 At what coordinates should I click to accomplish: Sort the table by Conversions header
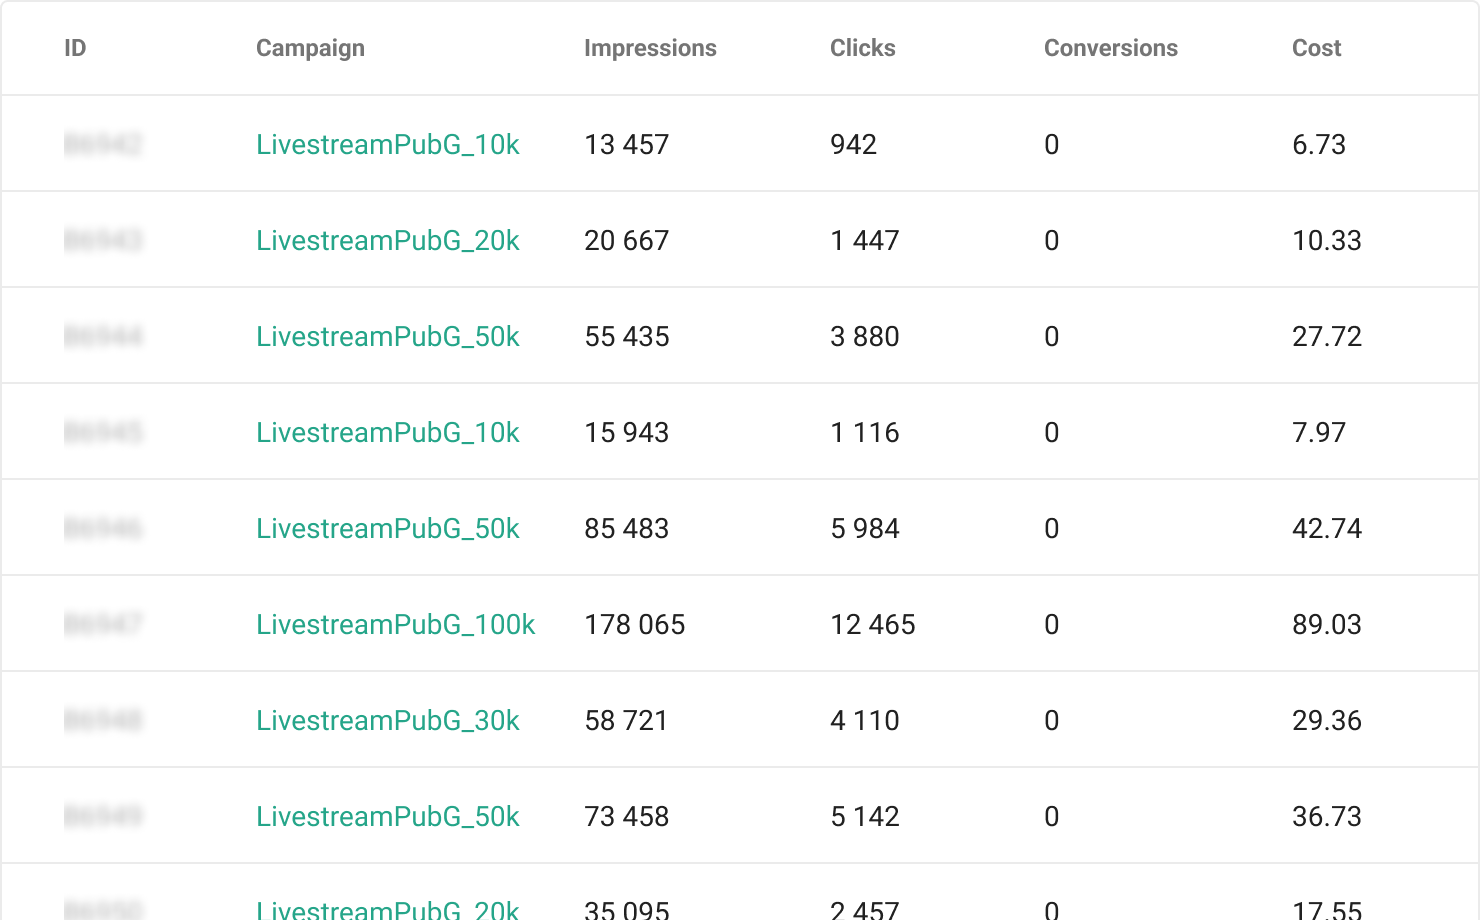coord(1110,48)
